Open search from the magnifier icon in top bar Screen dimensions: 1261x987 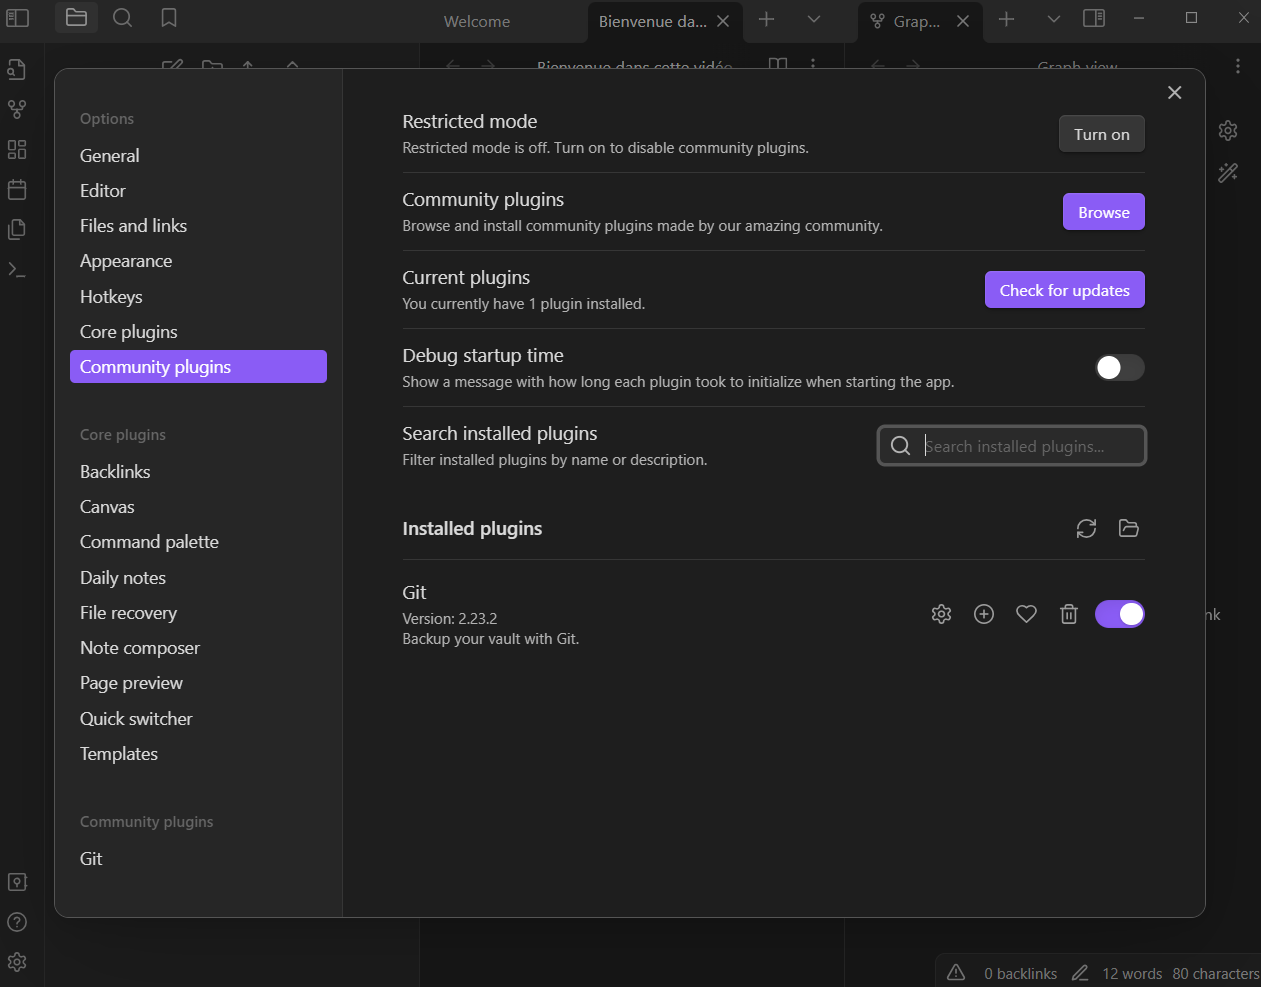point(122,18)
